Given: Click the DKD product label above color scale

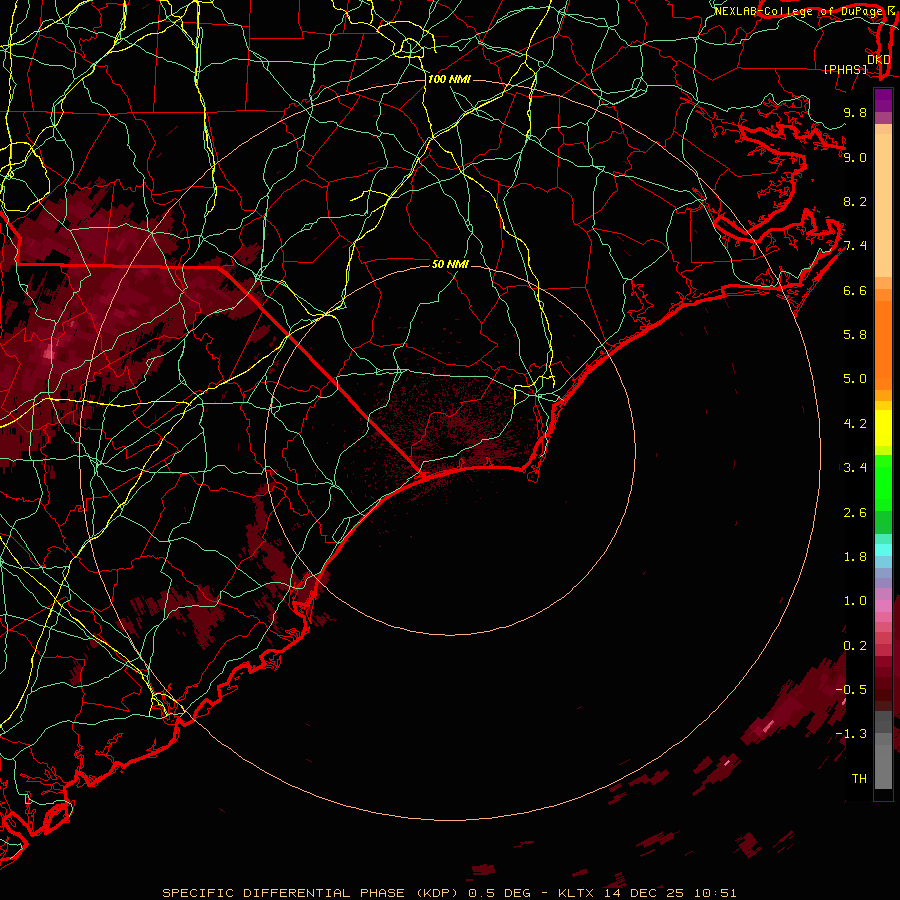Looking at the screenshot, I should 878,59.
